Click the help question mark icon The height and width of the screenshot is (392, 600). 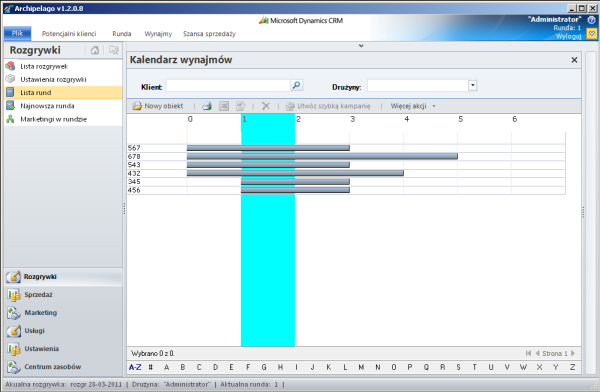tap(592, 20)
